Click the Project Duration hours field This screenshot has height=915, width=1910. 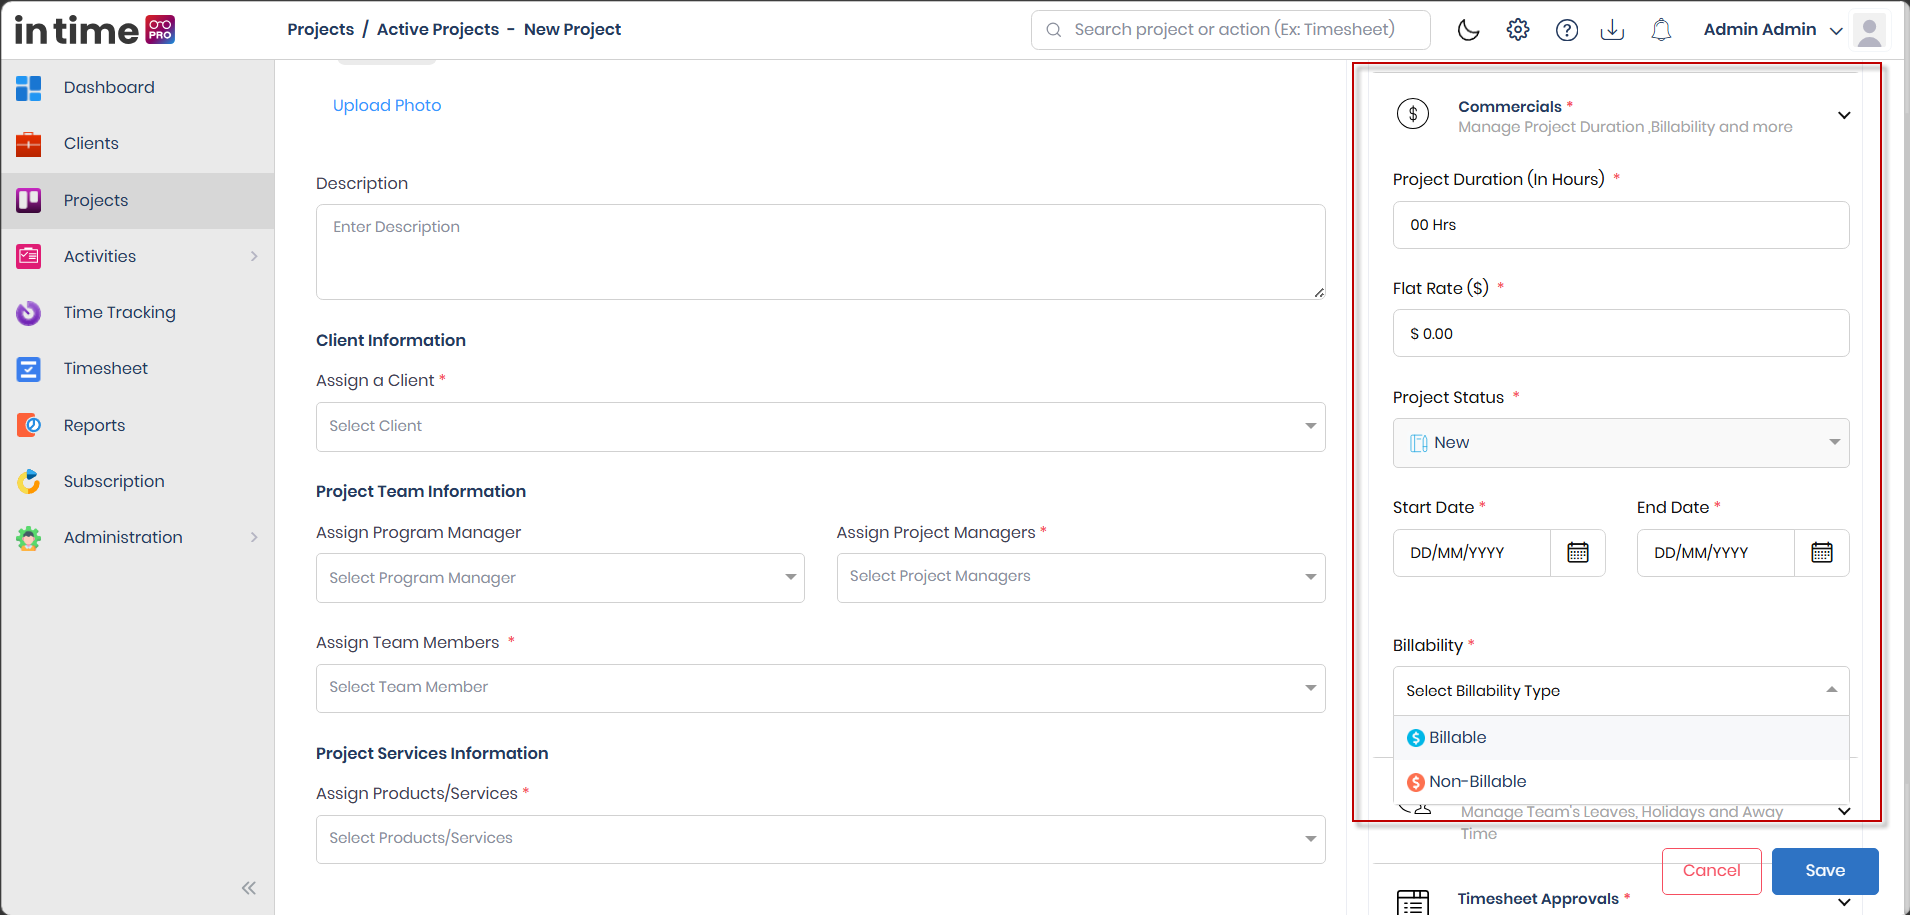pyautogui.click(x=1621, y=225)
